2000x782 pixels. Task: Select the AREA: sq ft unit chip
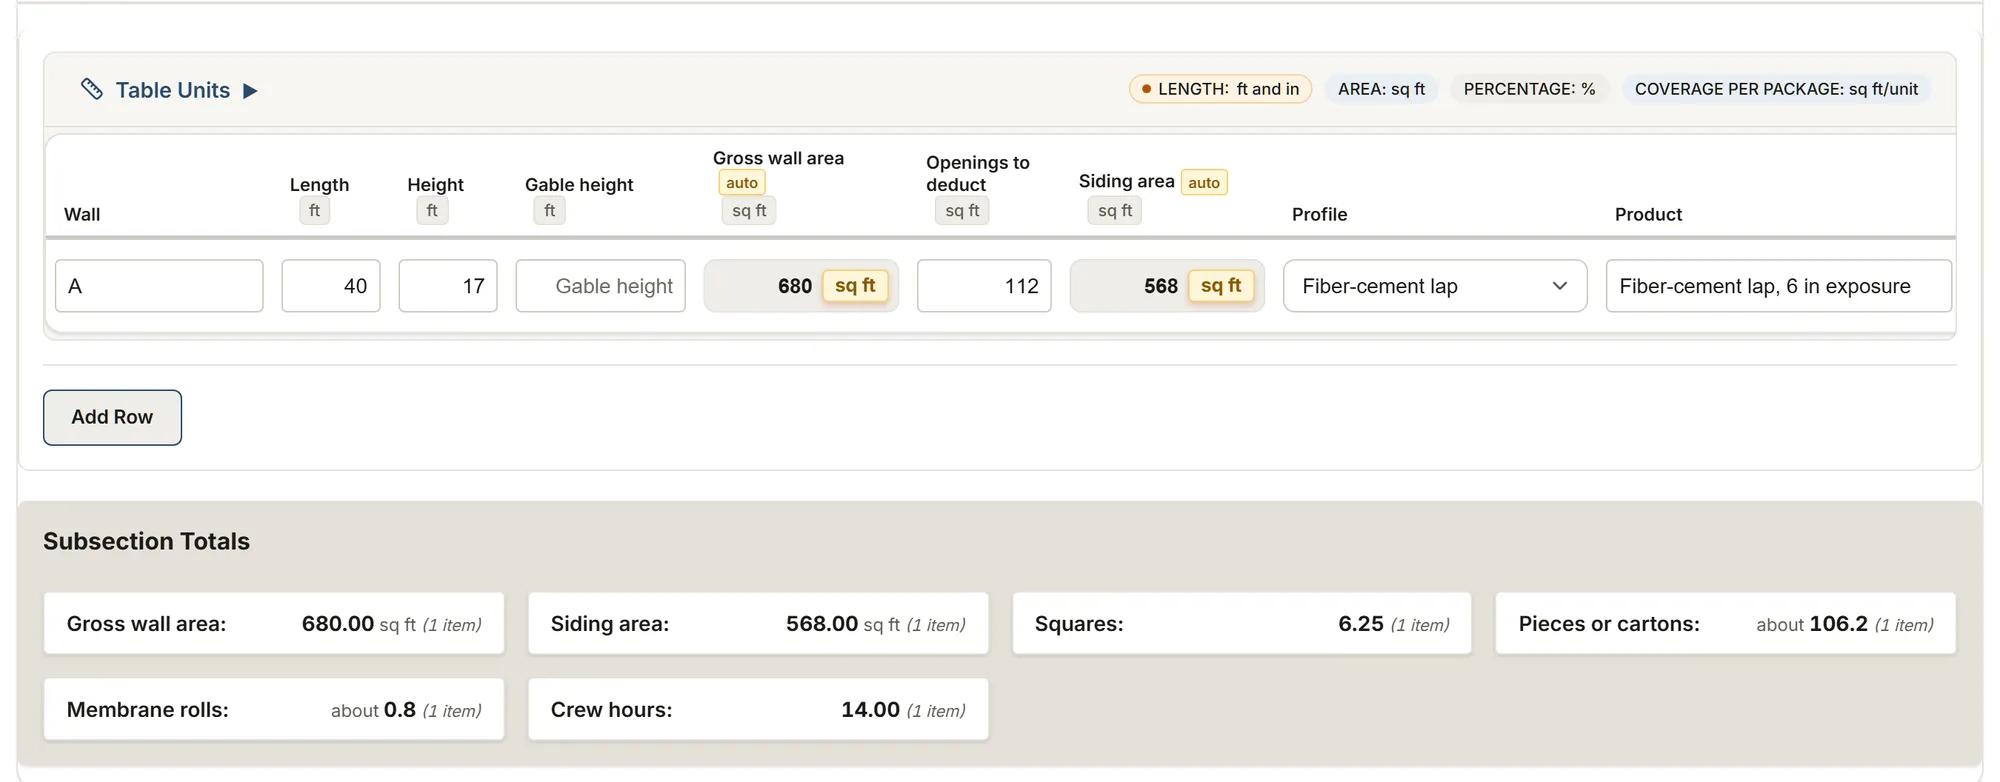1381,89
